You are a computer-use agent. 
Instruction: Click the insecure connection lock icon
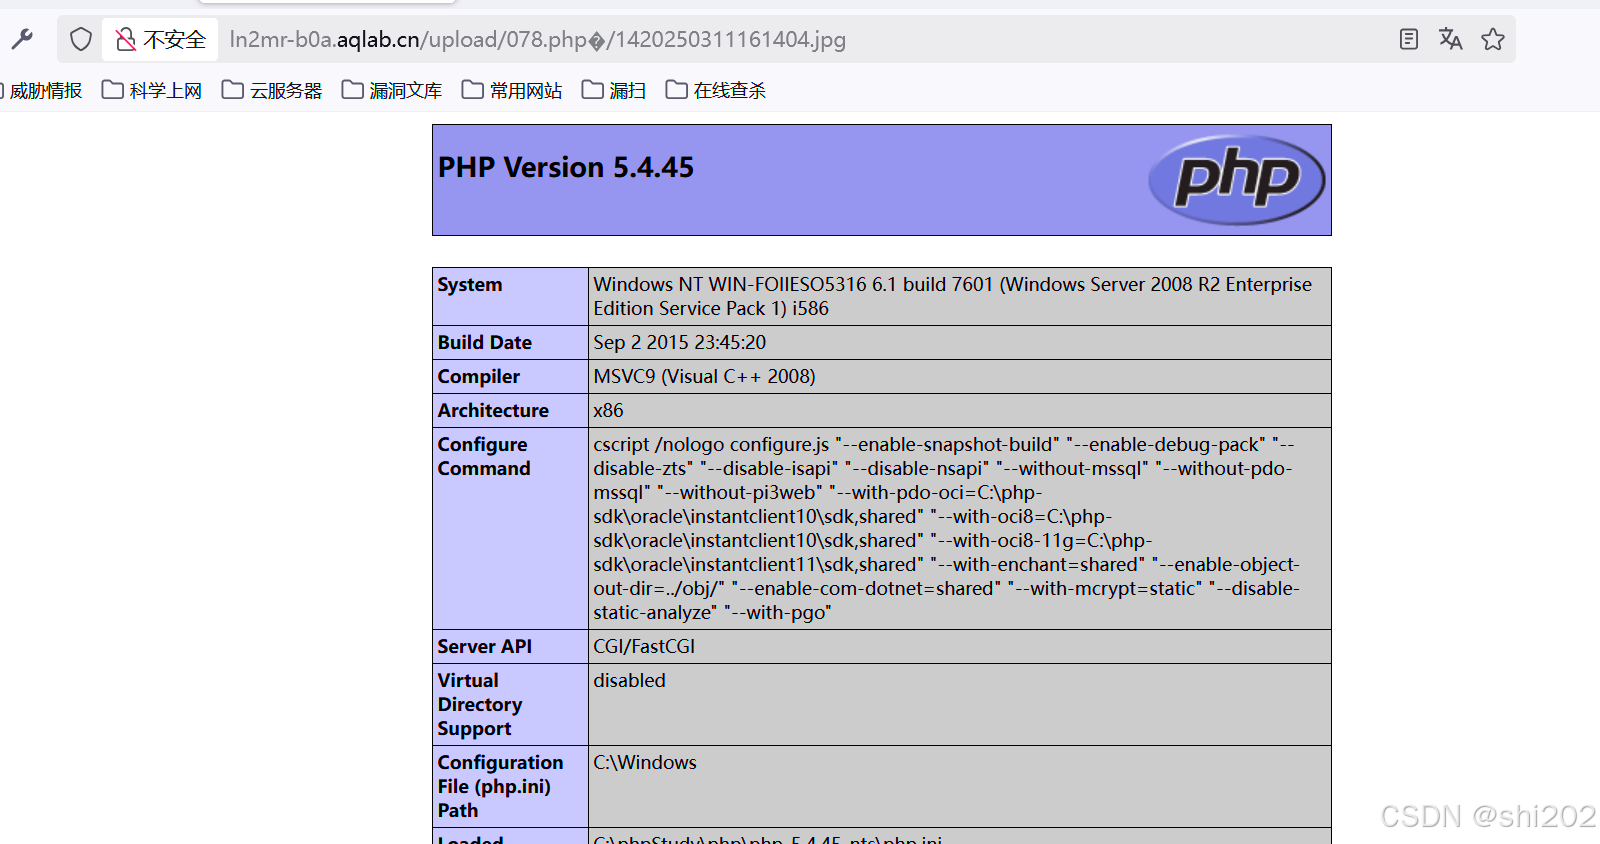[126, 39]
